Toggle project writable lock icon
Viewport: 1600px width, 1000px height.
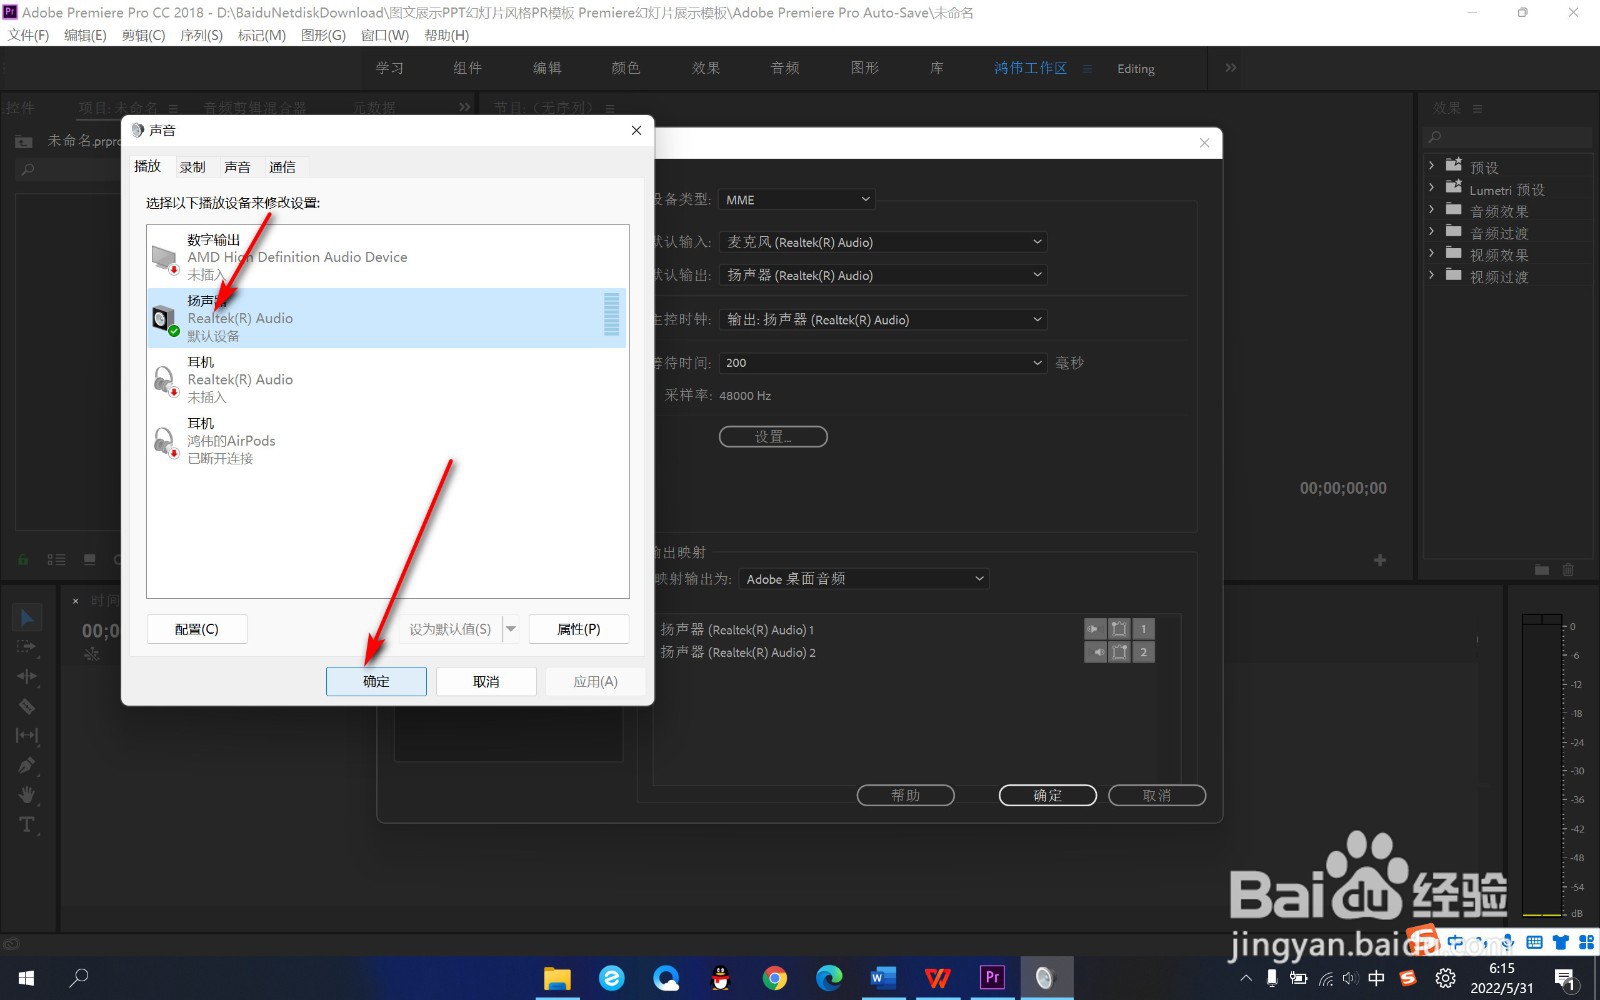coord(23,560)
